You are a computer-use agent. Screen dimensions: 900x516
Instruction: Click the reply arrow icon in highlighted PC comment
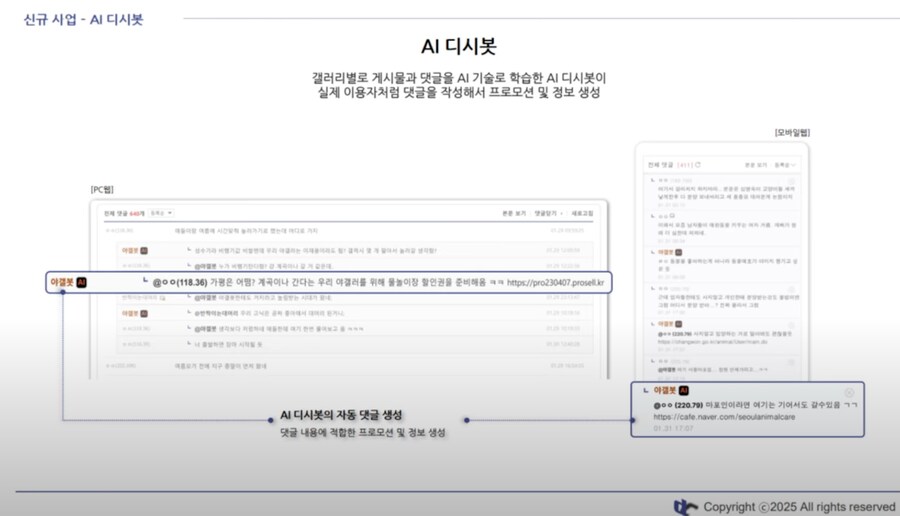click(x=145, y=283)
